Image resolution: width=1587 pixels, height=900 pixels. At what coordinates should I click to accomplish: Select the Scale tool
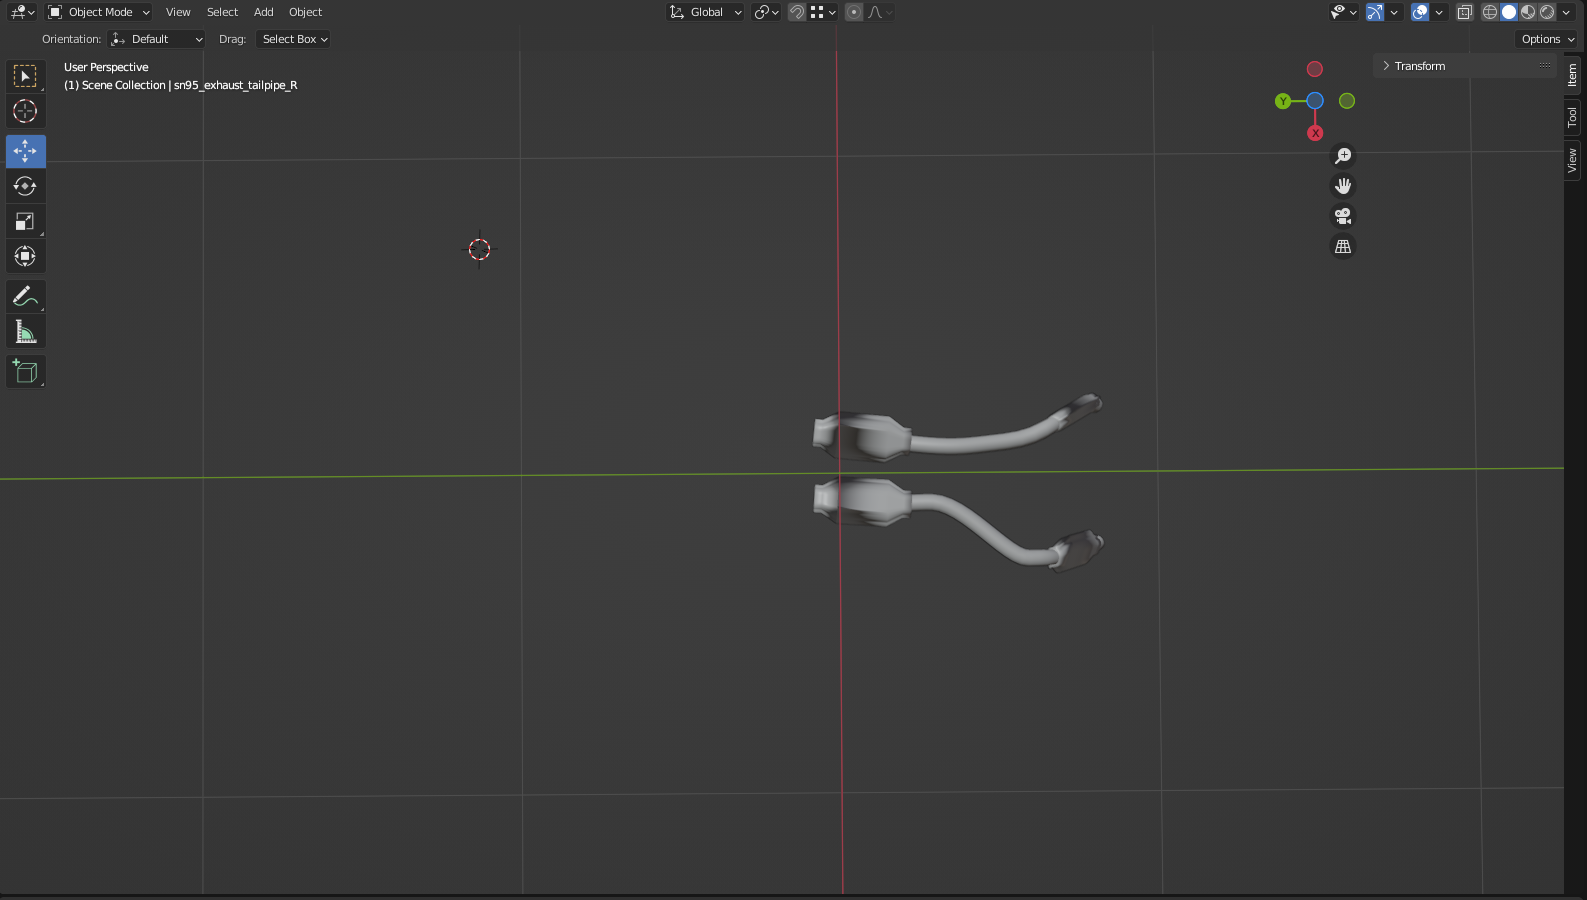click(x=25, y=221)
